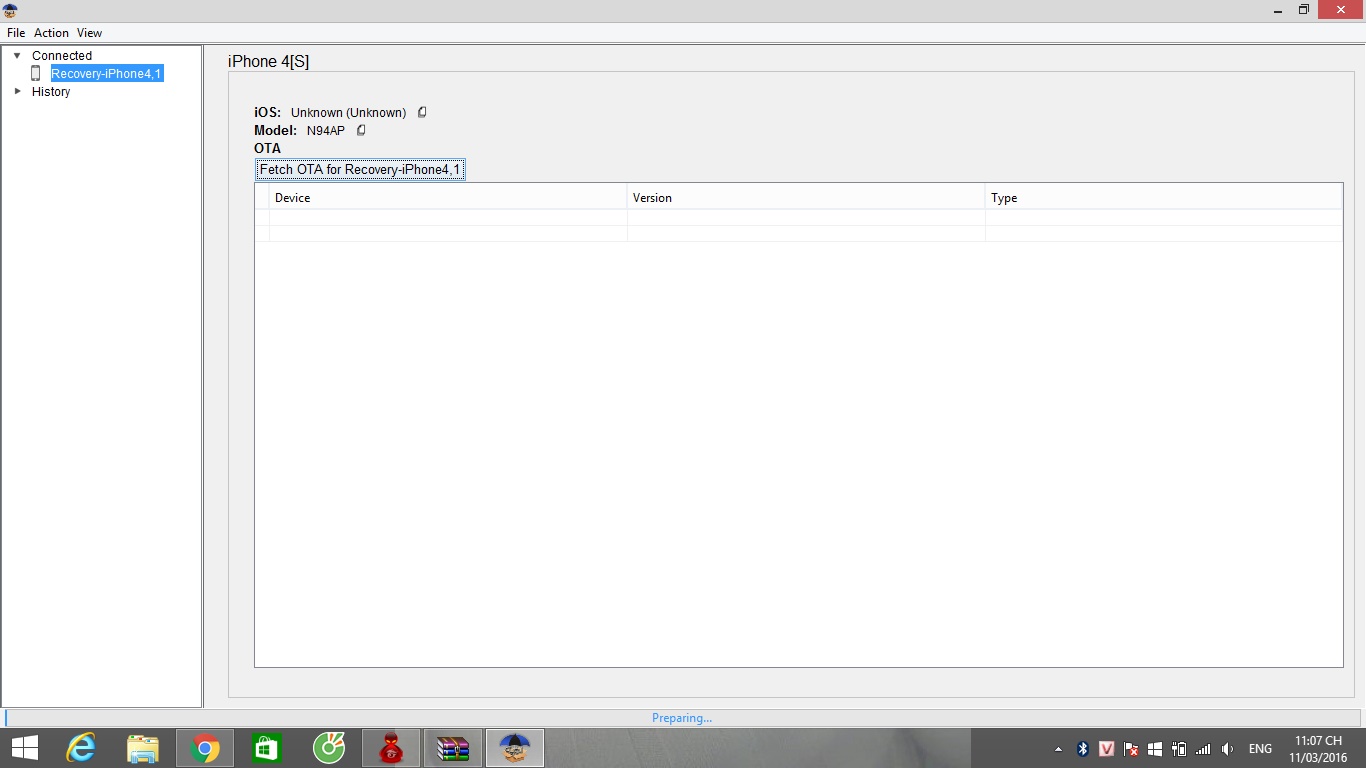Open the File menu
The image size is (1366, 768).
[x=16, y=33]
